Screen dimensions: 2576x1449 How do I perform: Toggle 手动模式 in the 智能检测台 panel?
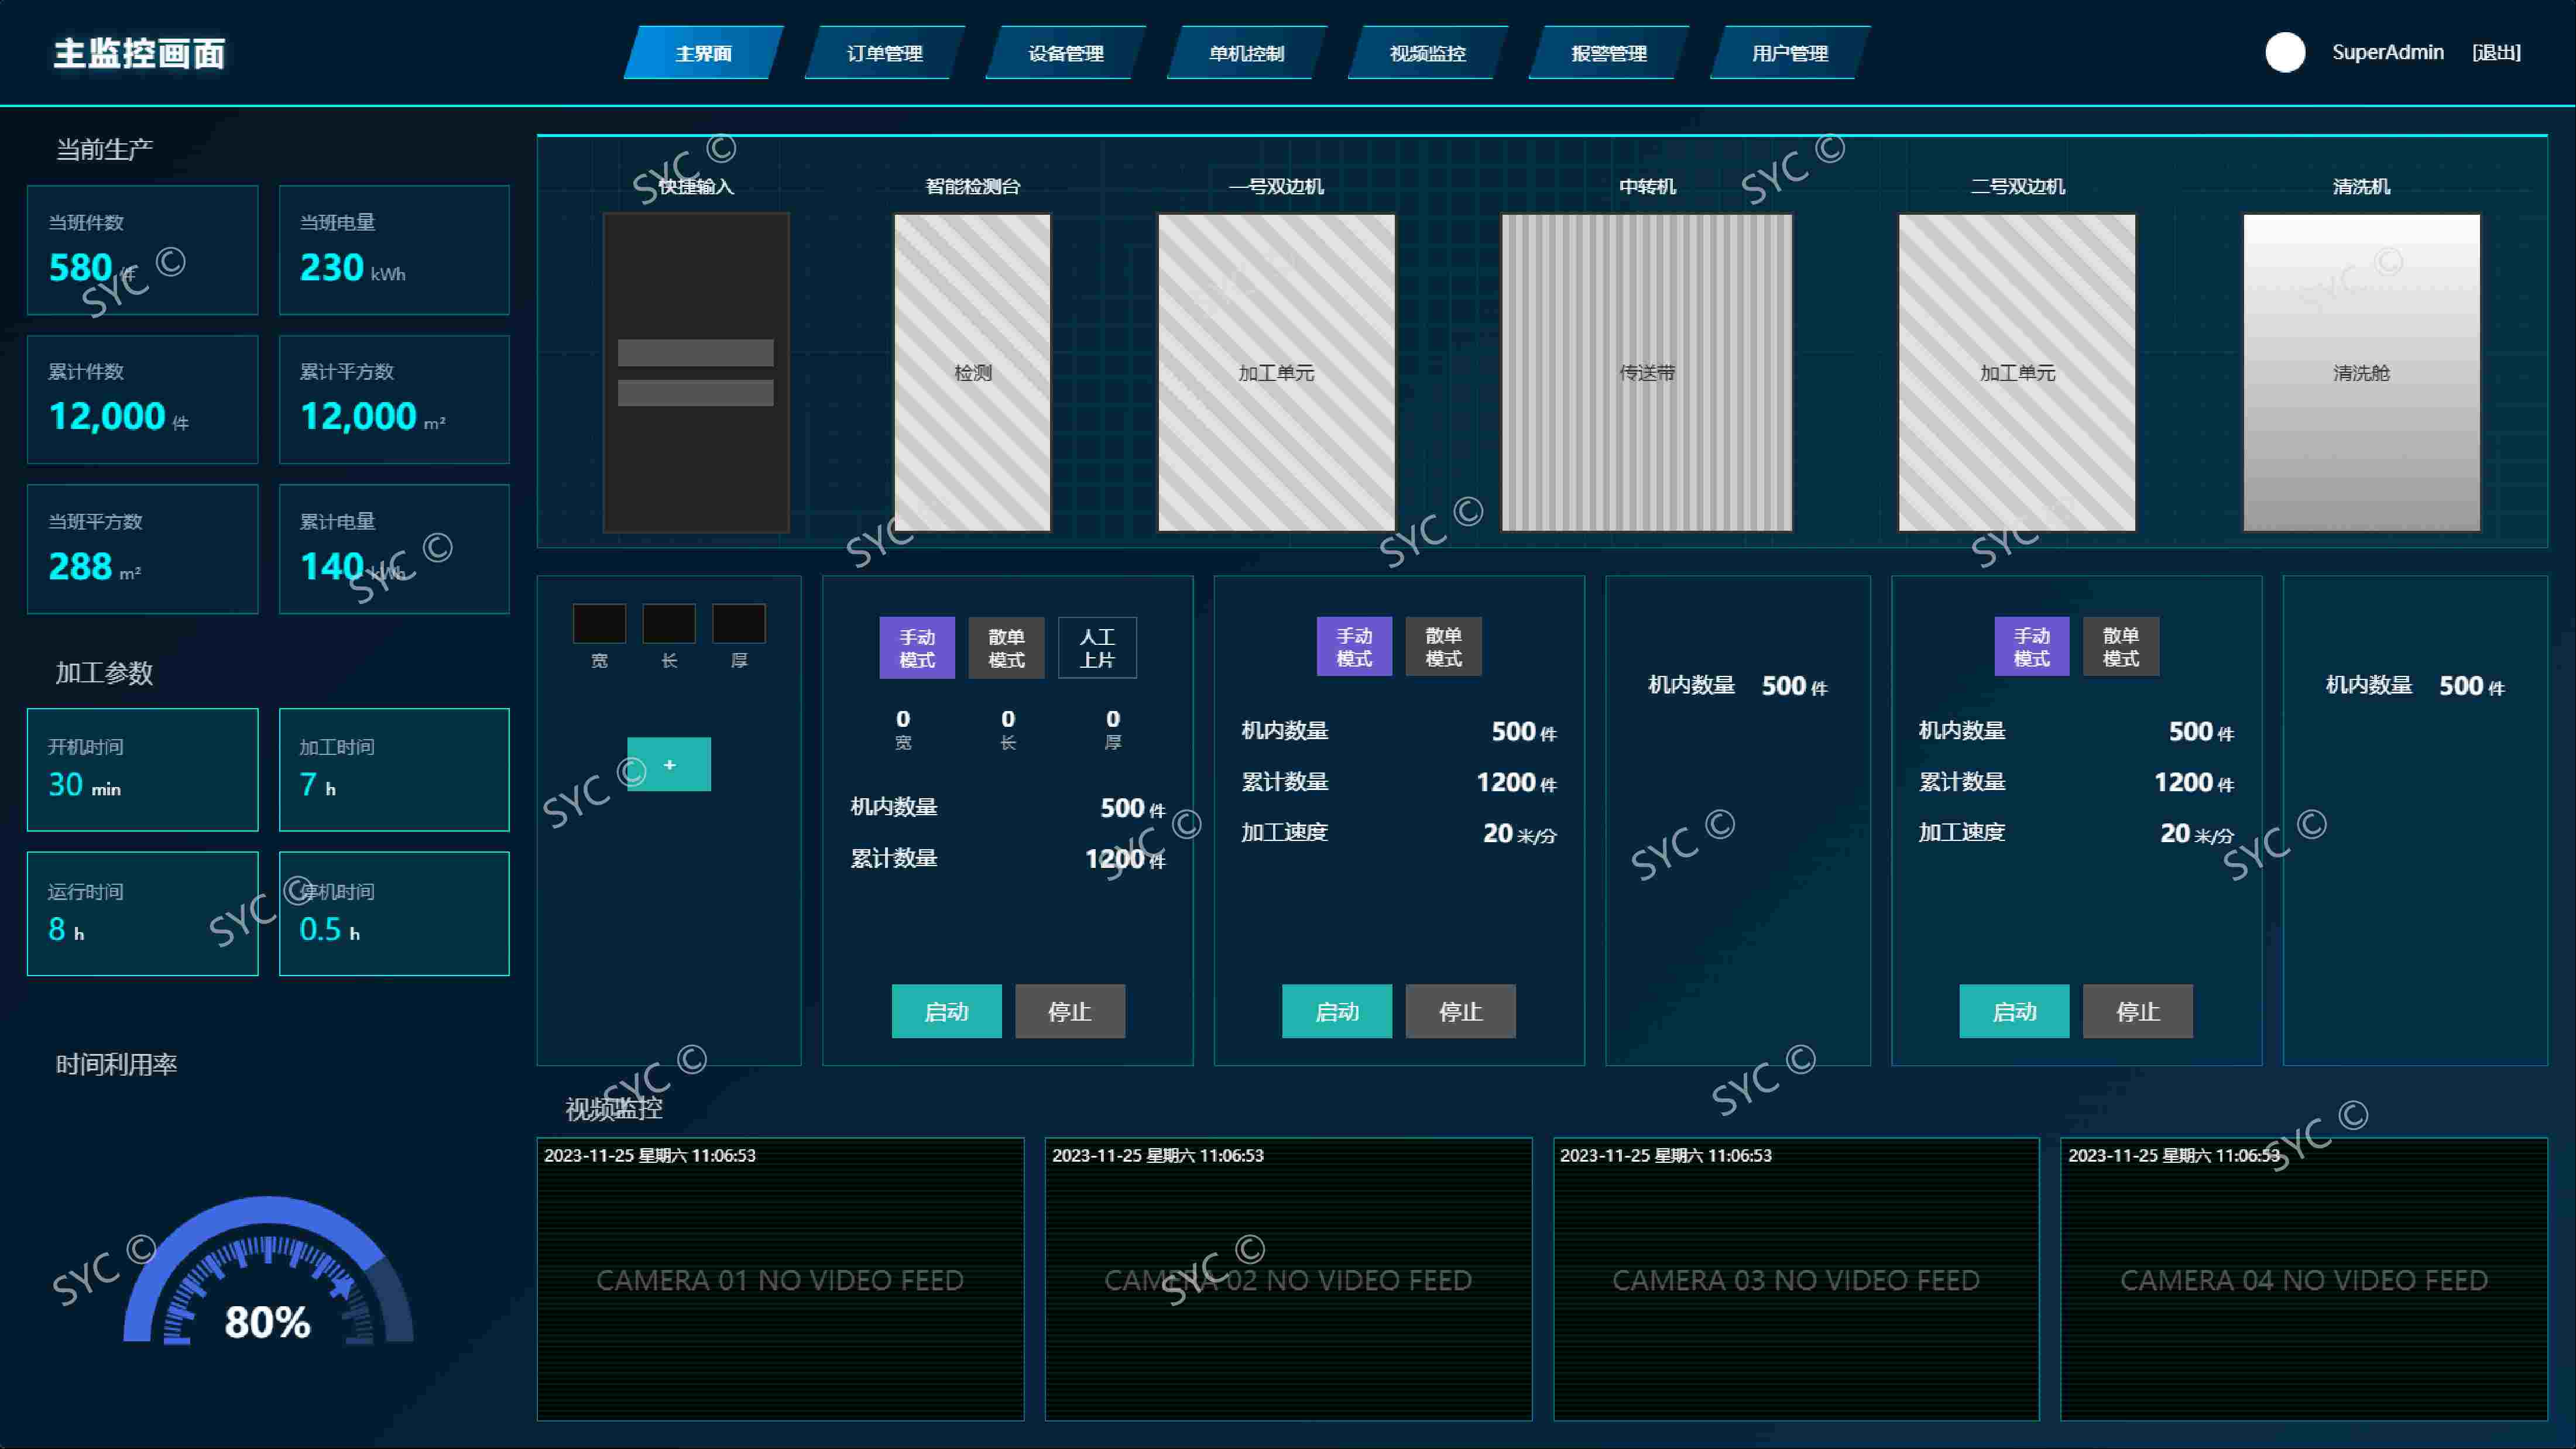pos(917,648)
